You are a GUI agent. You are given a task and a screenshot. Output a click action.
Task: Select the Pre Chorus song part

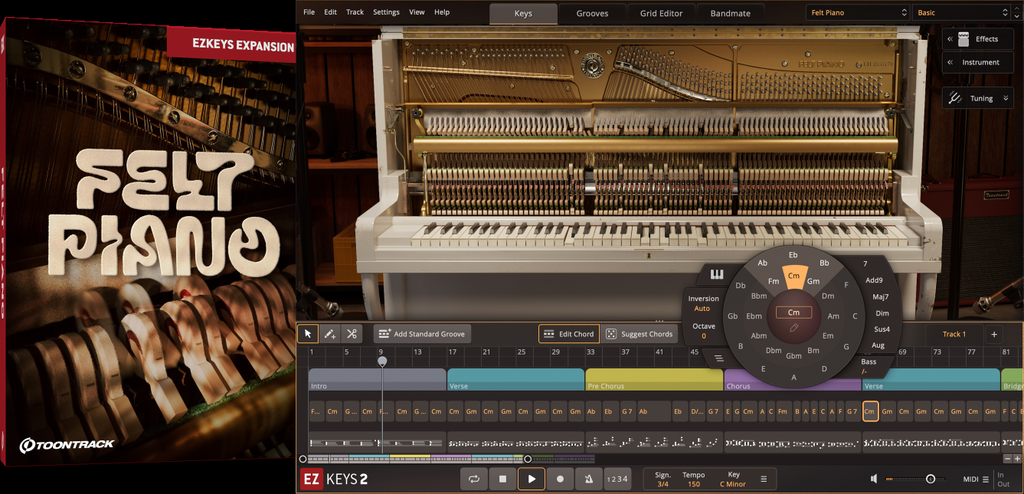click(x=654, y=380)
